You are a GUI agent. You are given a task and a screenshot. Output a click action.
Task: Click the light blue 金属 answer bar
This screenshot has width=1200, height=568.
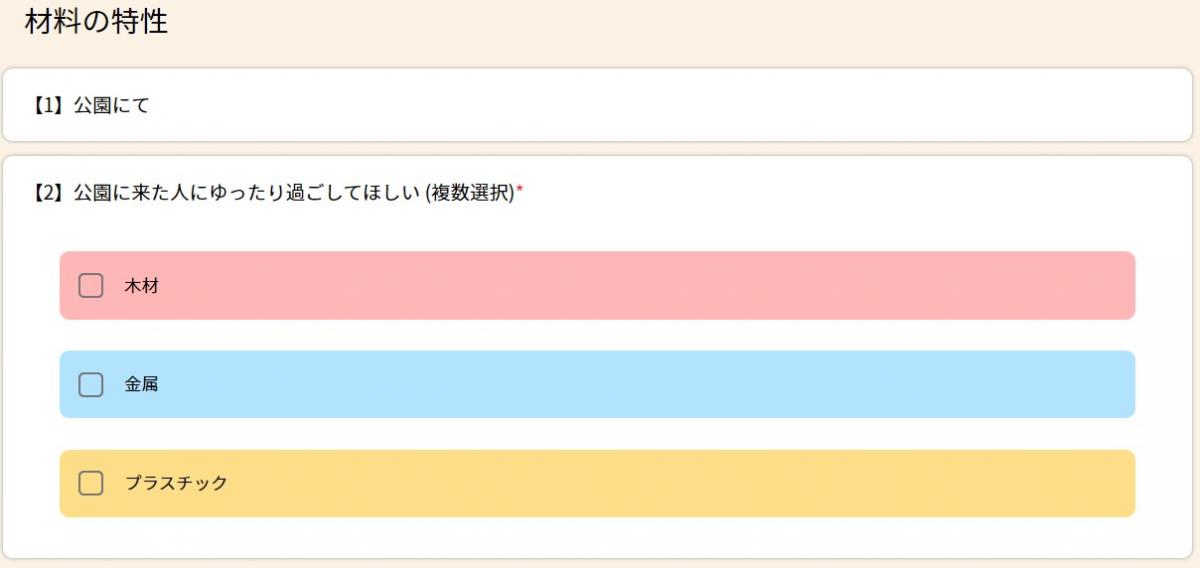(x=597, y=384)
